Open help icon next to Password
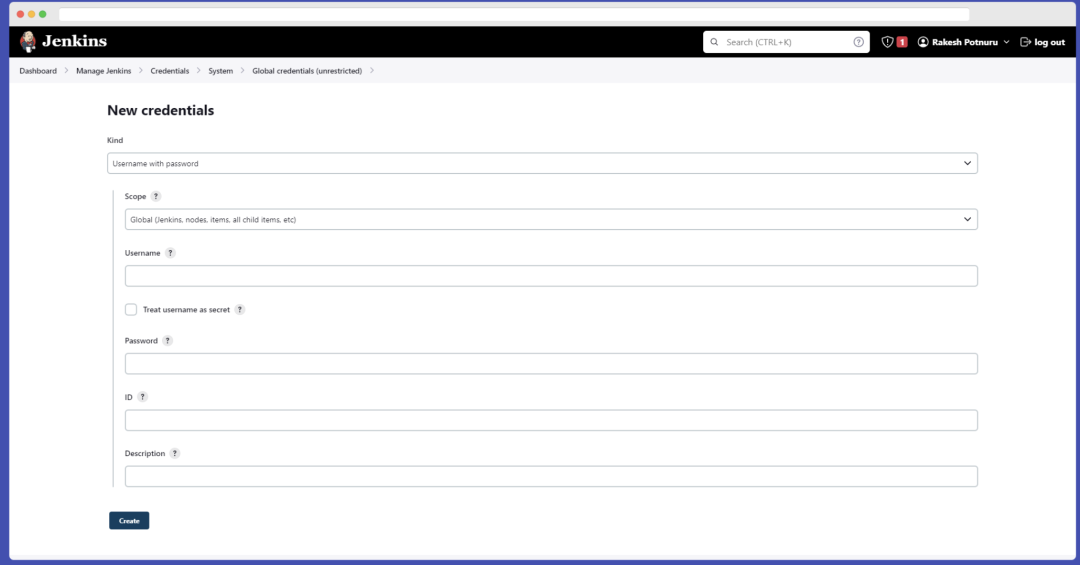 tap(167, 341)
